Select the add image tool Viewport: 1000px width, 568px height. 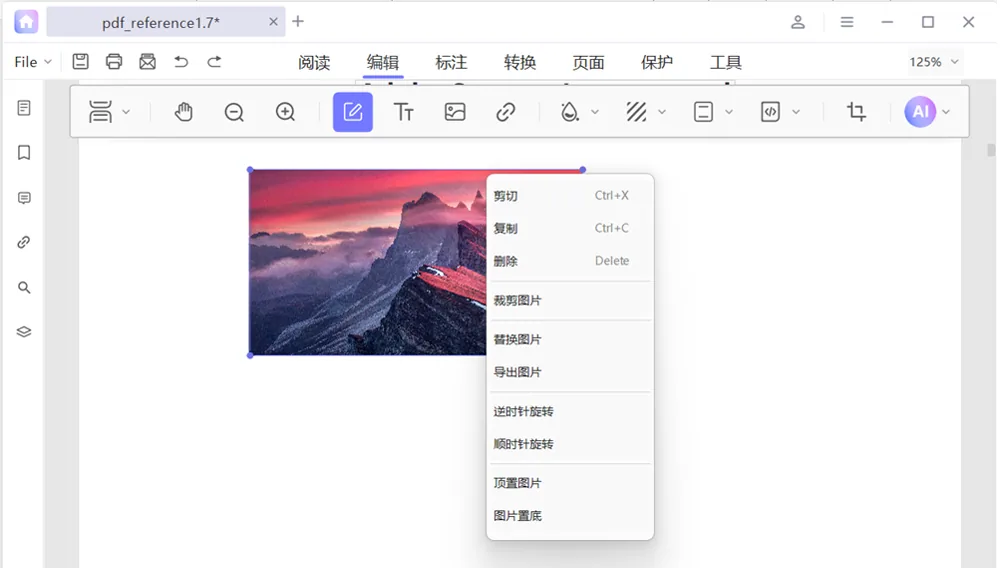tap(455, 112)
